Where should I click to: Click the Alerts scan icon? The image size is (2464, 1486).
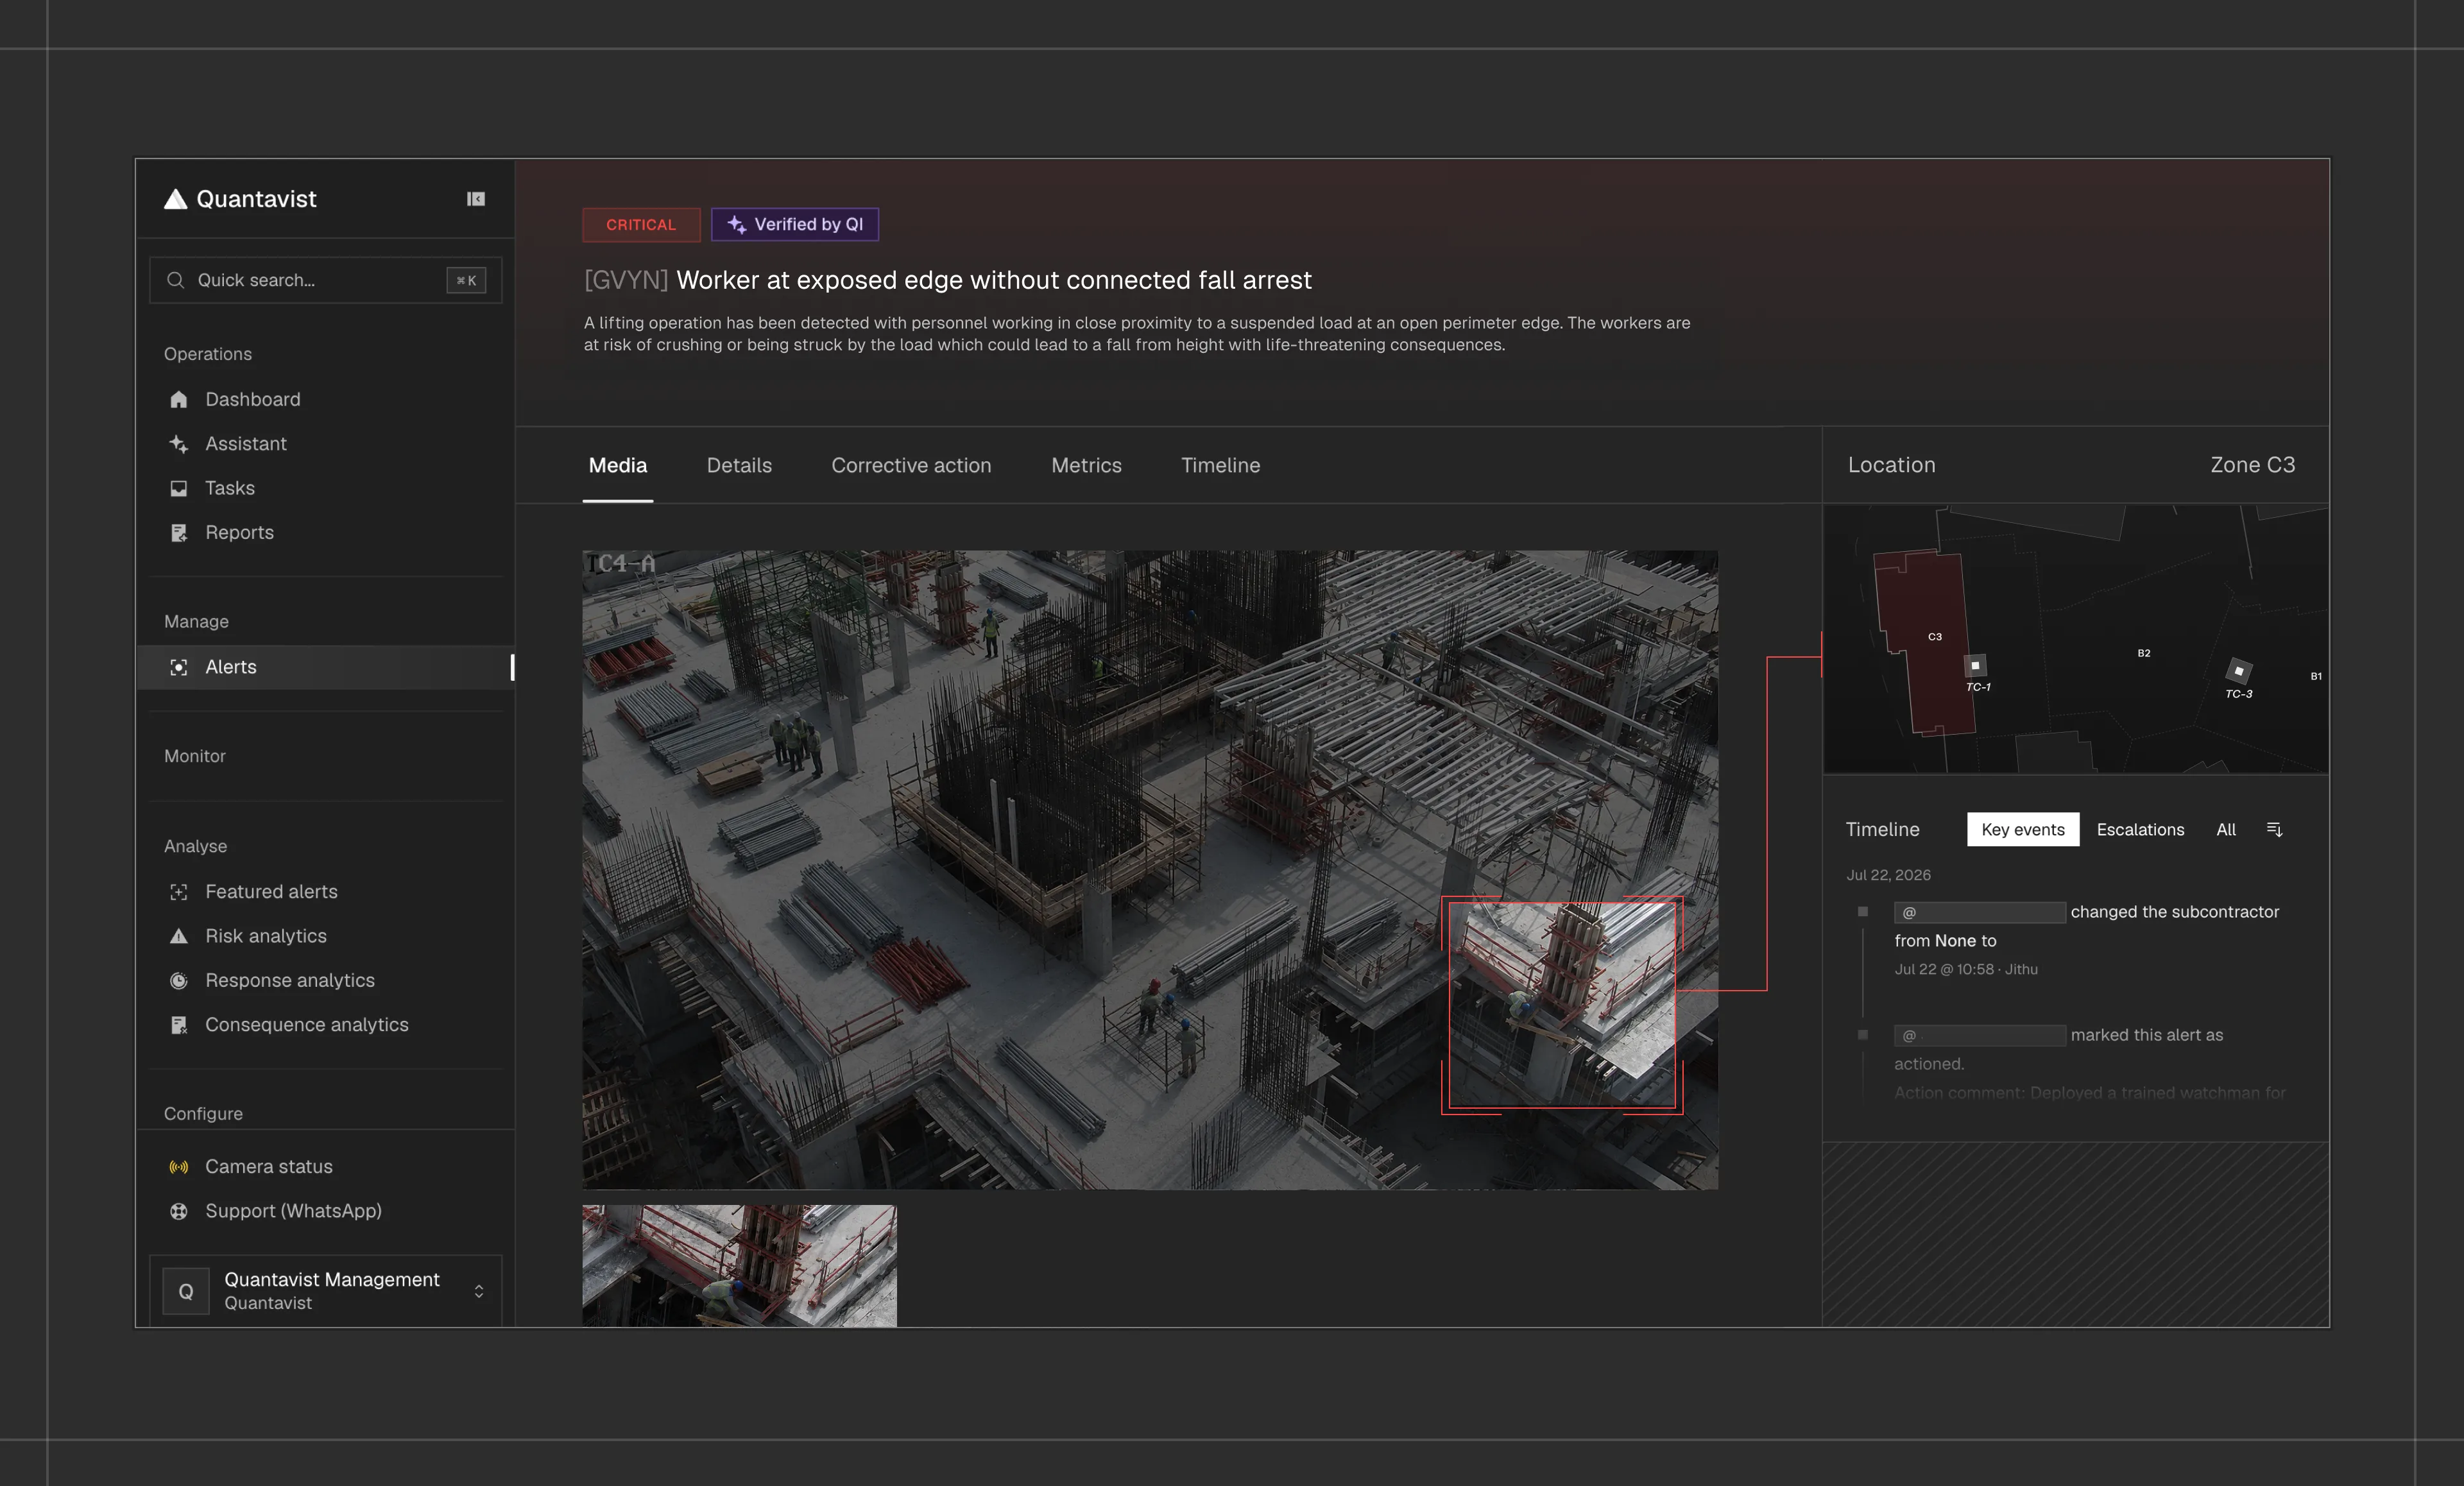click(179, 667)
